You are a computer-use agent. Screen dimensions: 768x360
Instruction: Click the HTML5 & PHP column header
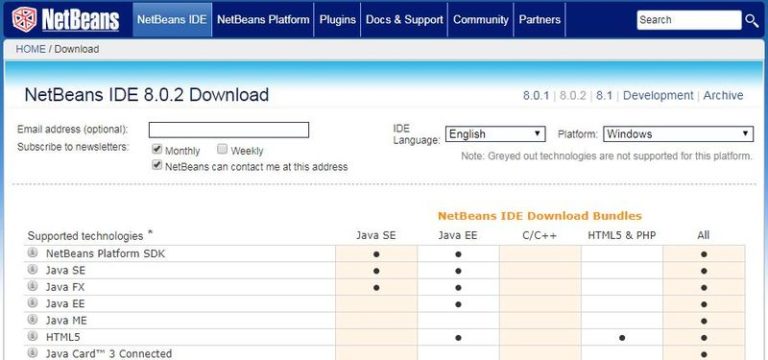point(622,236)
